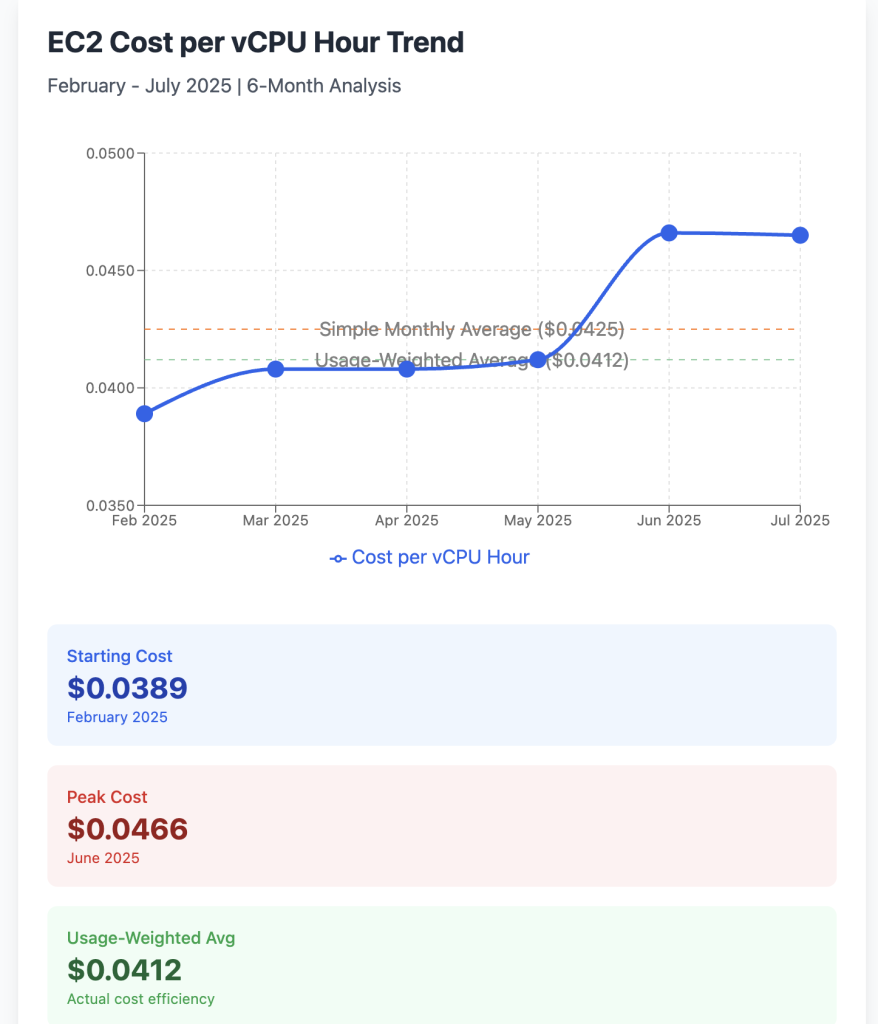Click the 0.0450 y-axis tick label
The height and width of the screenshot is (1024, 878).
point(112,271)
